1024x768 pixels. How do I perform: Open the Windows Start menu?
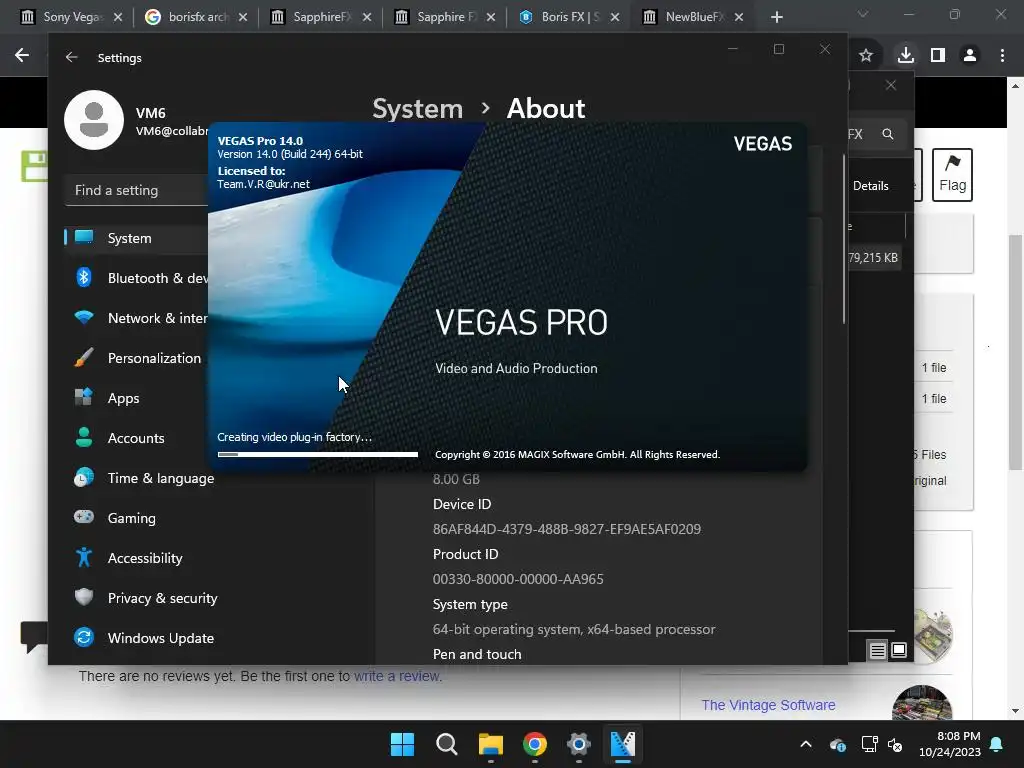402,744
